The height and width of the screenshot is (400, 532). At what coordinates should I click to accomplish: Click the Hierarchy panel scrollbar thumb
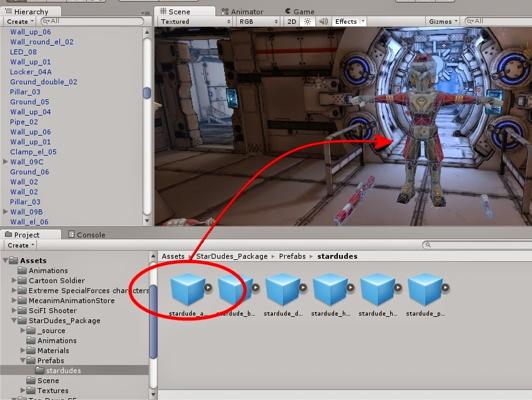147,93
